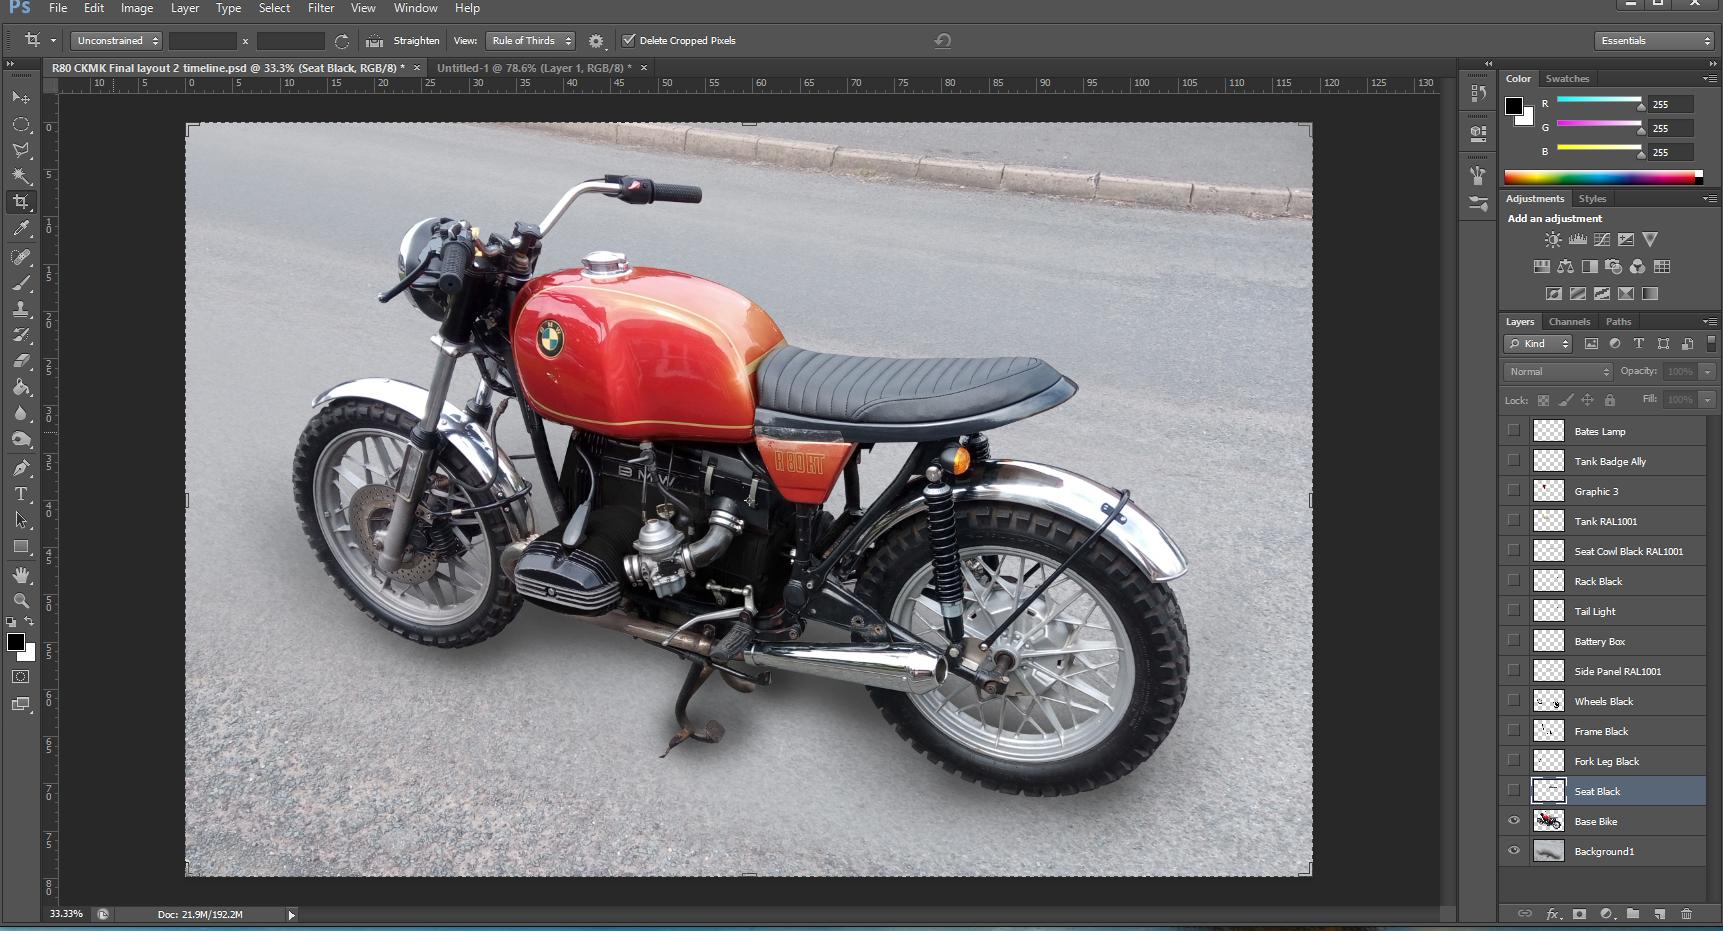Switch to Untitled-1 document tab
Screen dimensions: 1723x931
(534, 68)
